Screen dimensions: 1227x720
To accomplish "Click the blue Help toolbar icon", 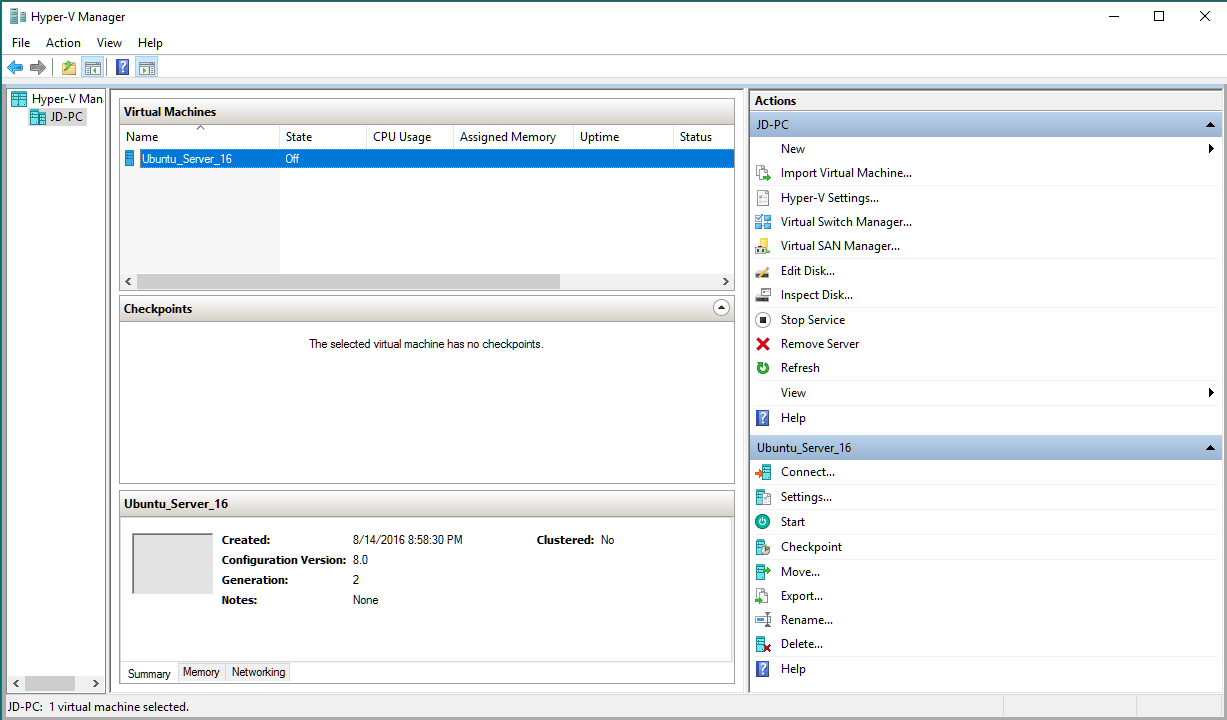I will pos(122,67).
